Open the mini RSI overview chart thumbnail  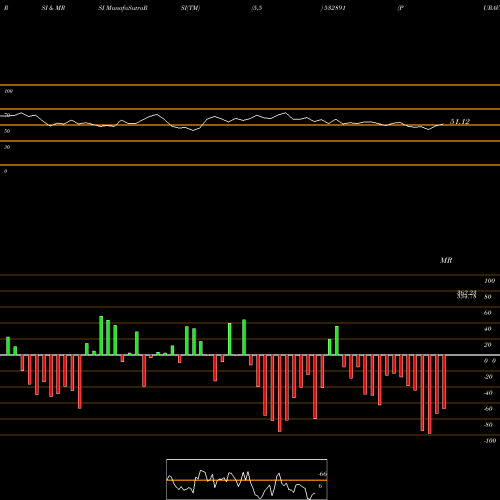247,479
